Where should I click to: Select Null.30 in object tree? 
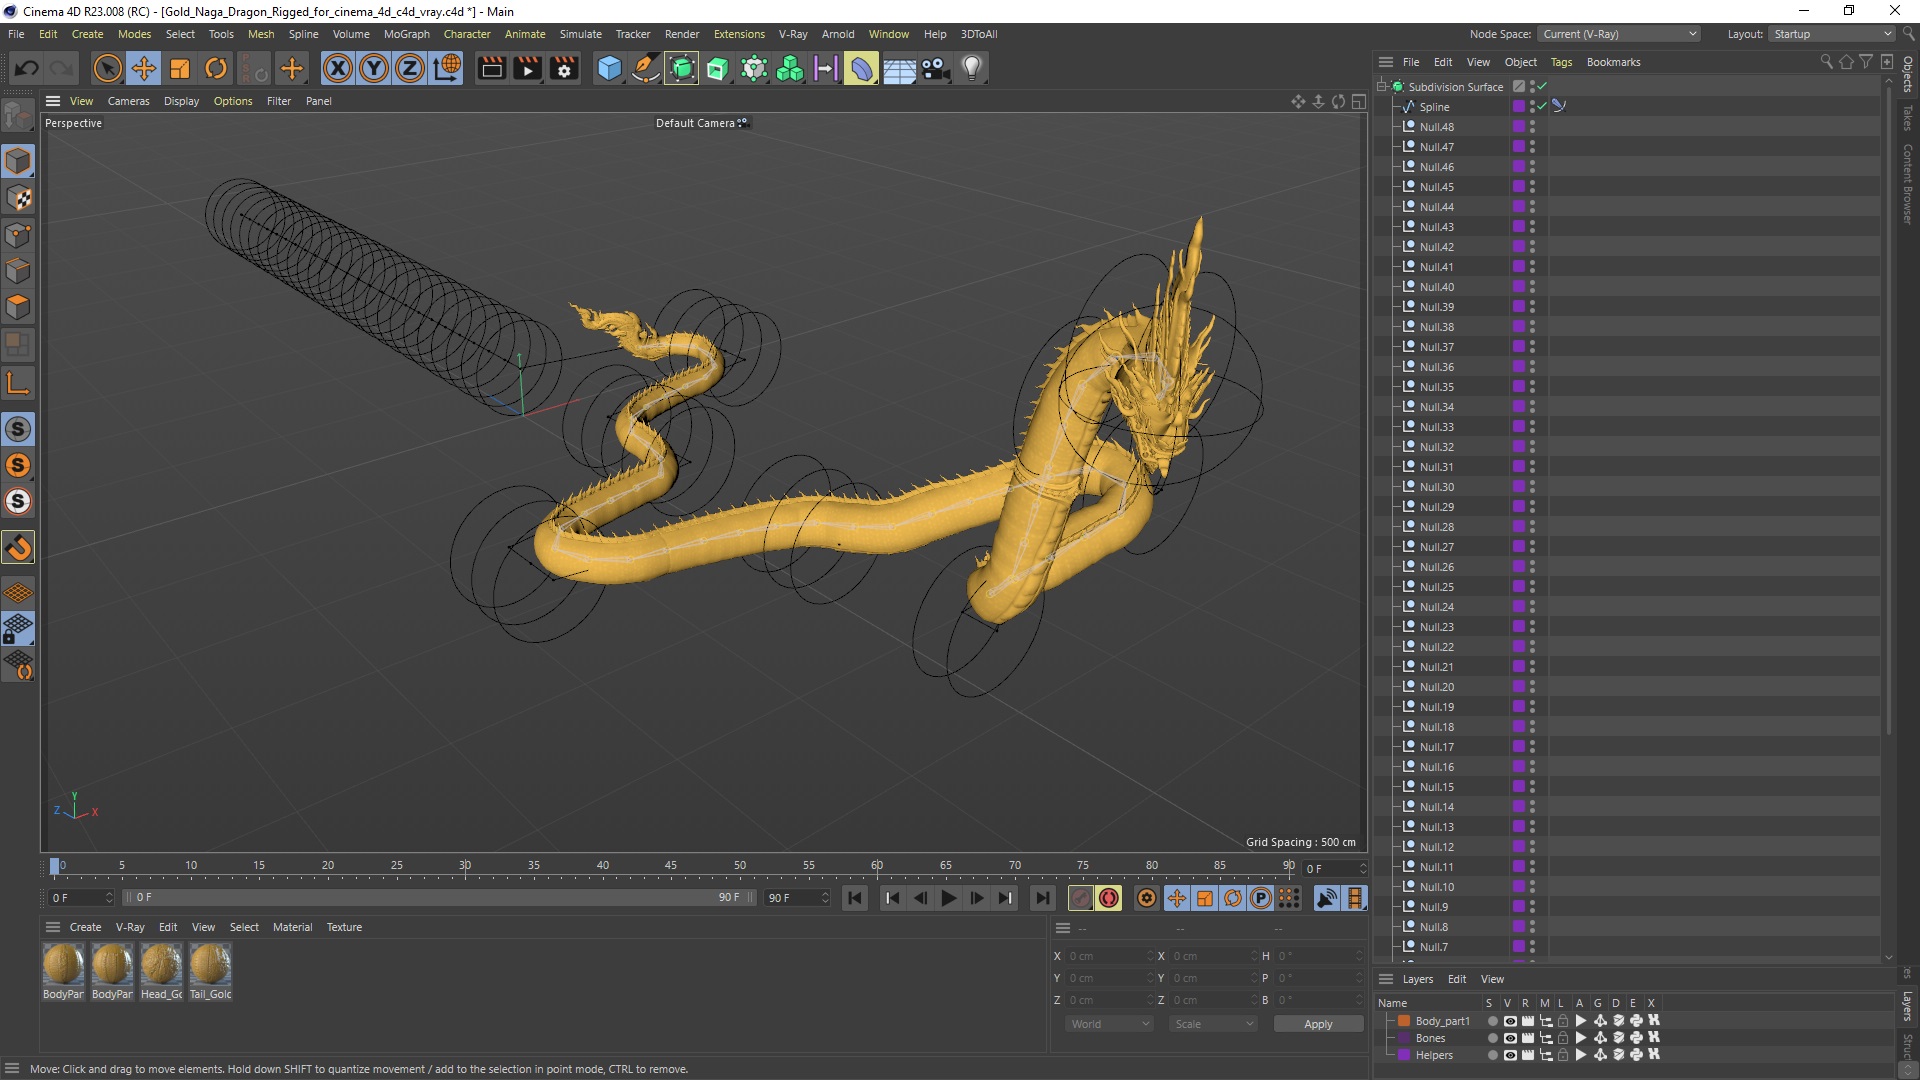[x=1437, y=486]
